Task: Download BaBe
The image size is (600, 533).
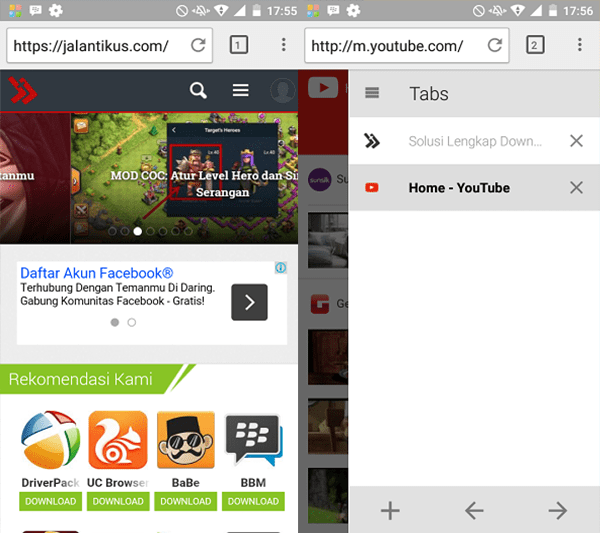Action: tap(186, 501)
